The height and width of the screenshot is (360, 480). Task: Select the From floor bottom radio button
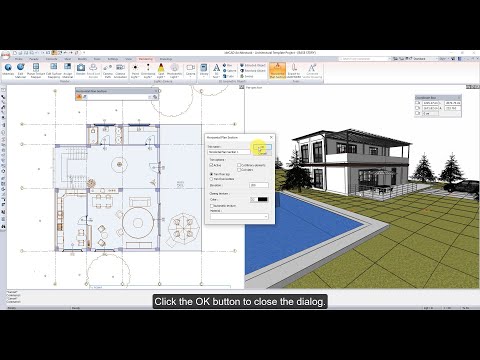click(211, 179)
